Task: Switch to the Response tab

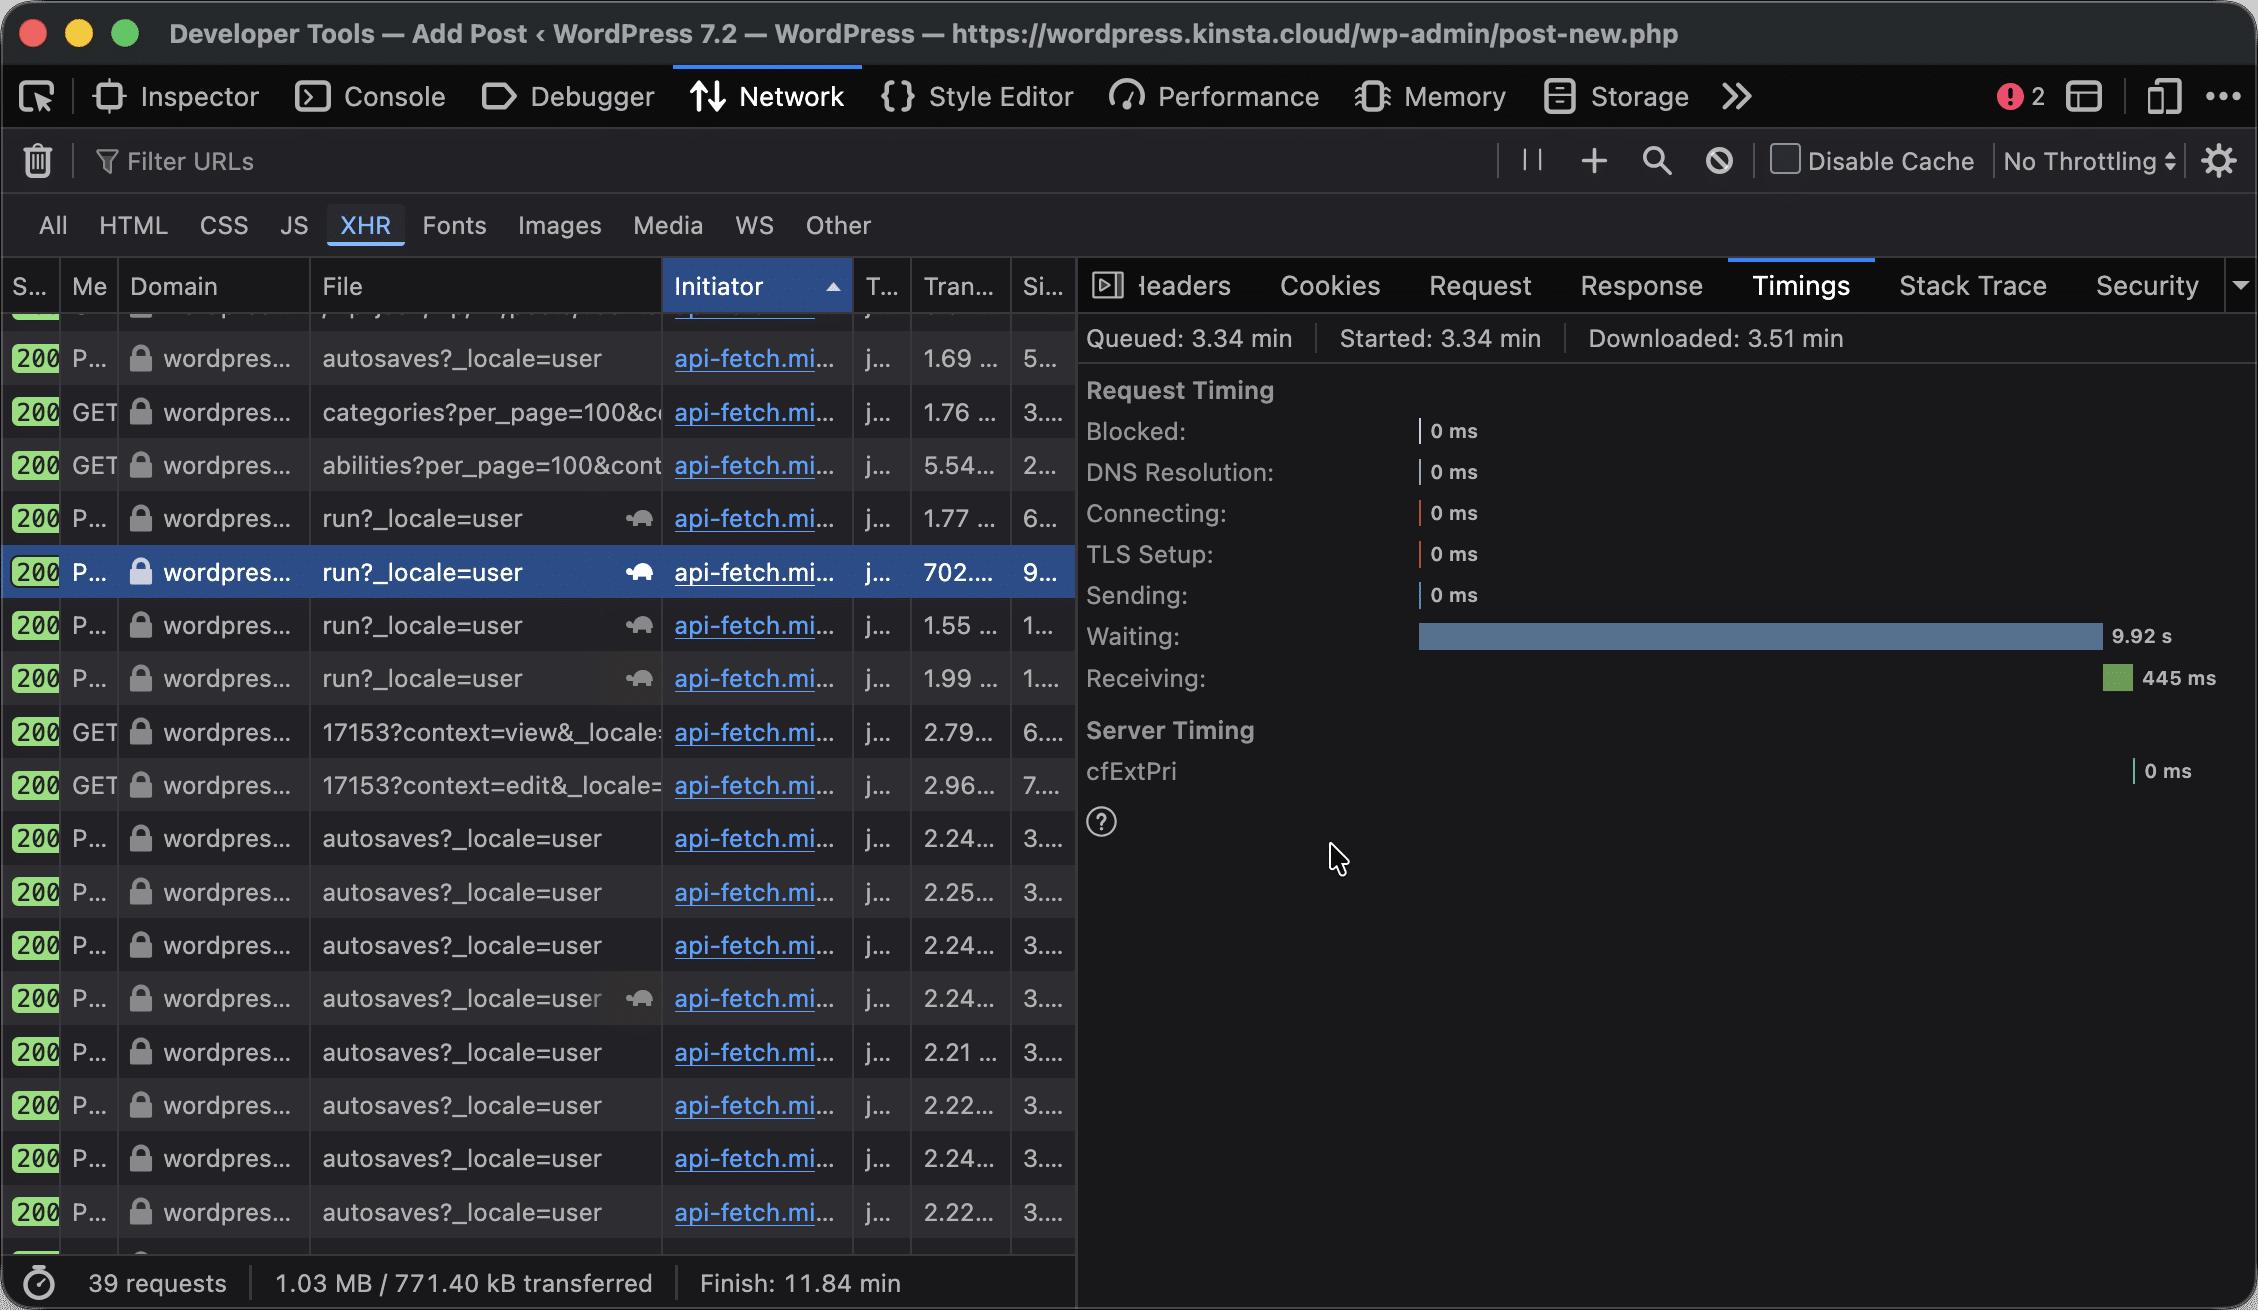Action: coord(1641,286)
